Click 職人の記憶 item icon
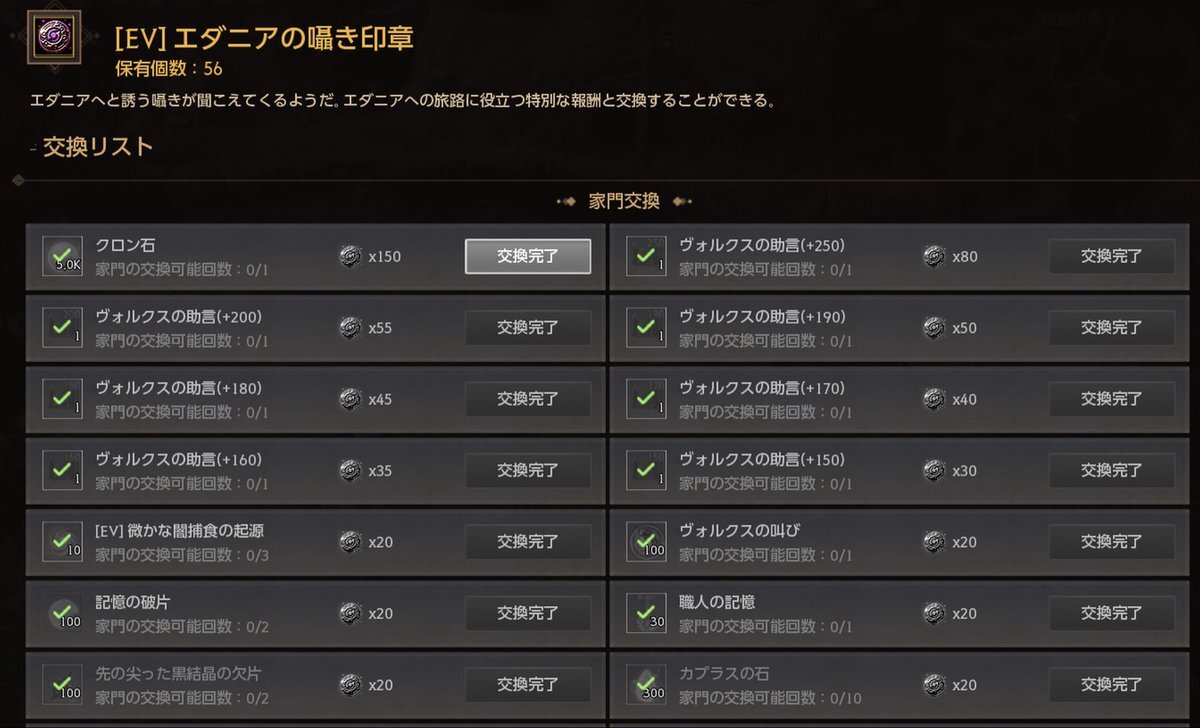 646,612
